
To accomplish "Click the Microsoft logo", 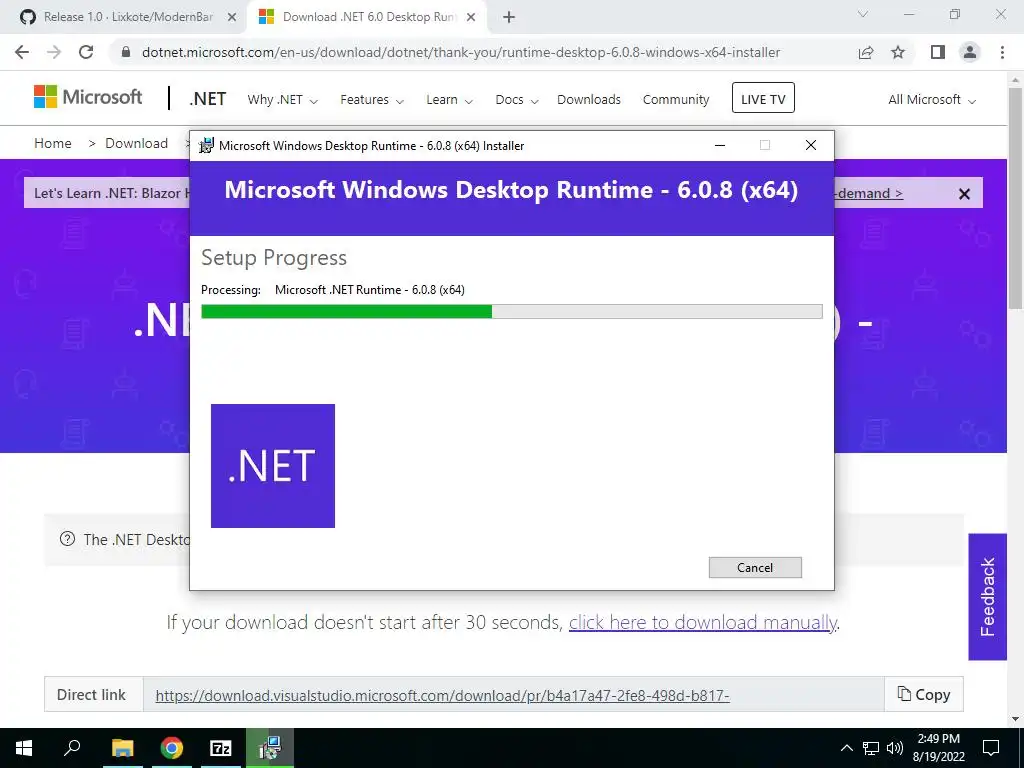I will point(88,97).
